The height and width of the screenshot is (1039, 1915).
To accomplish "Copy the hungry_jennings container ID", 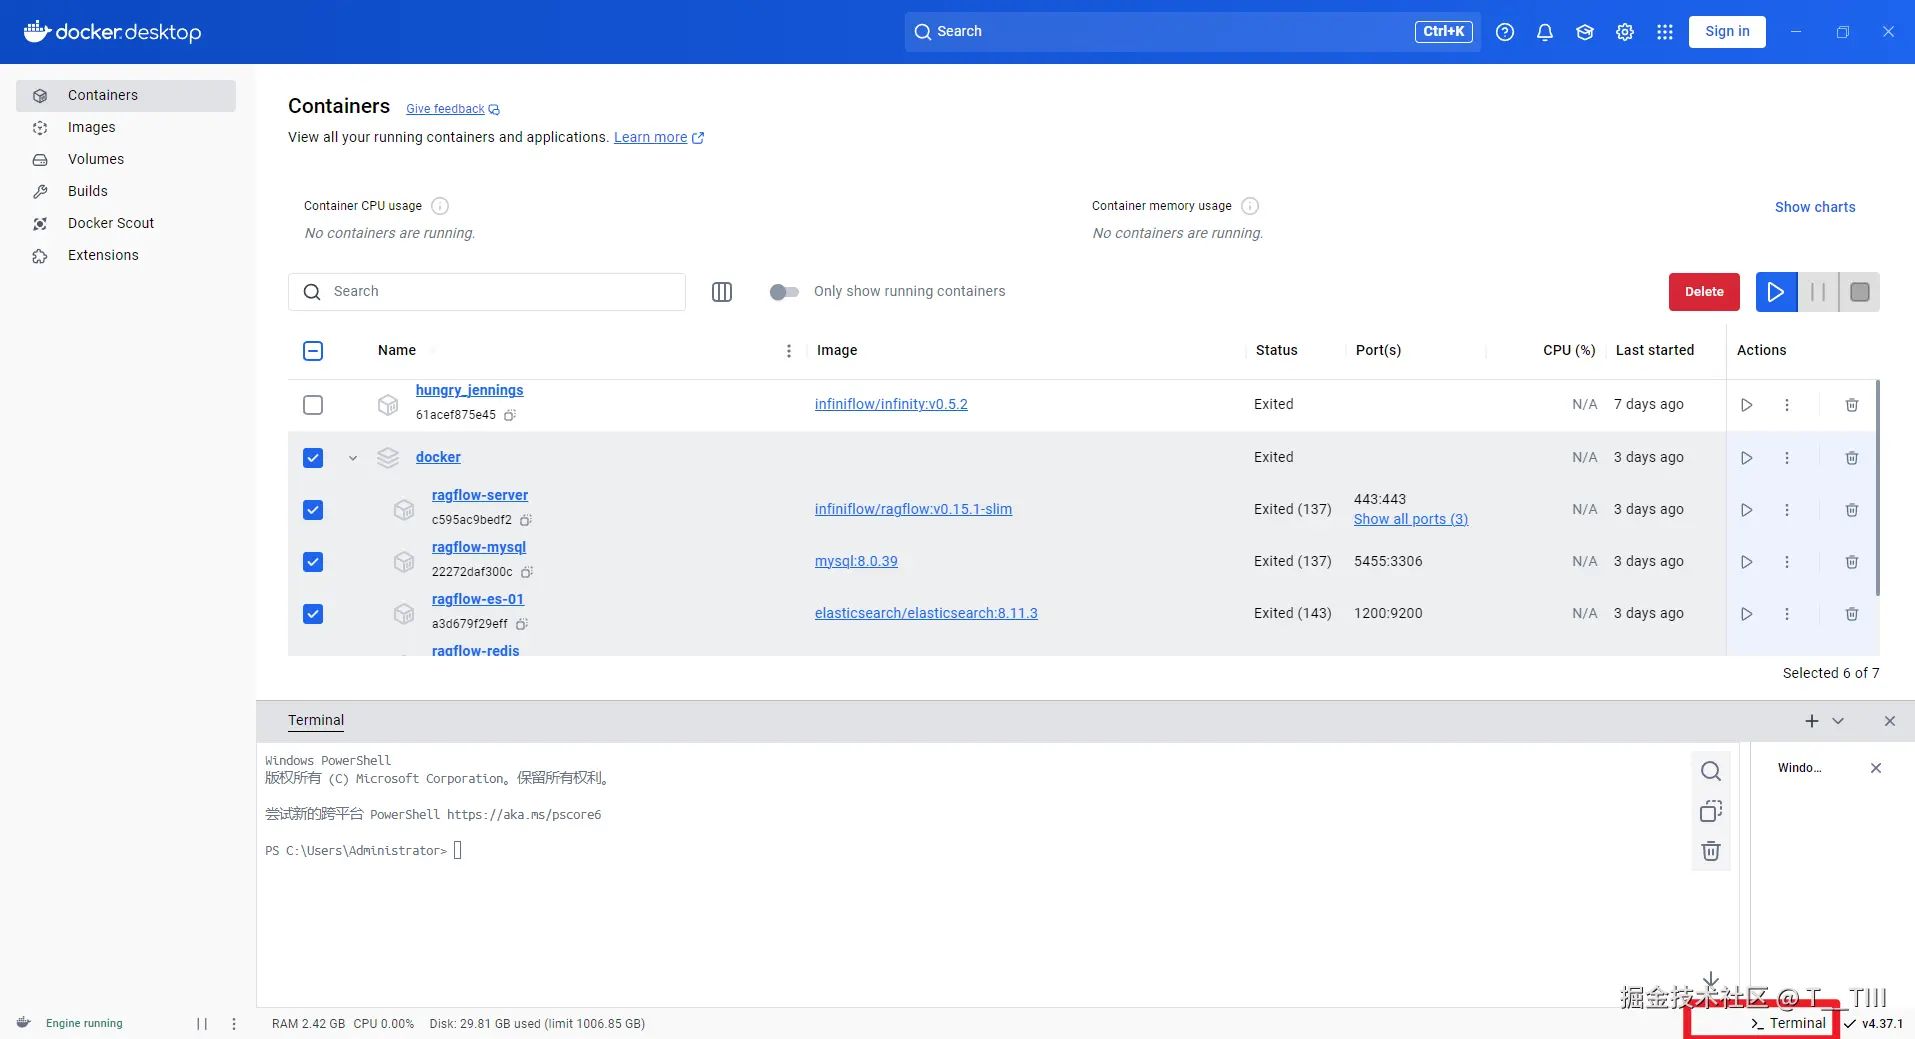I will (x=510, y=415).
